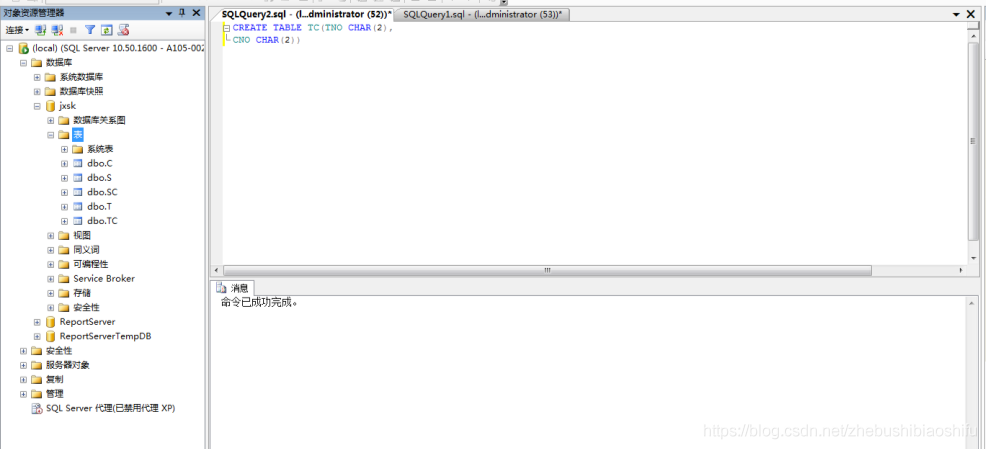Expand the 可编程性 folder
Viewport: 986px width, 449px height.
[51, 265]
